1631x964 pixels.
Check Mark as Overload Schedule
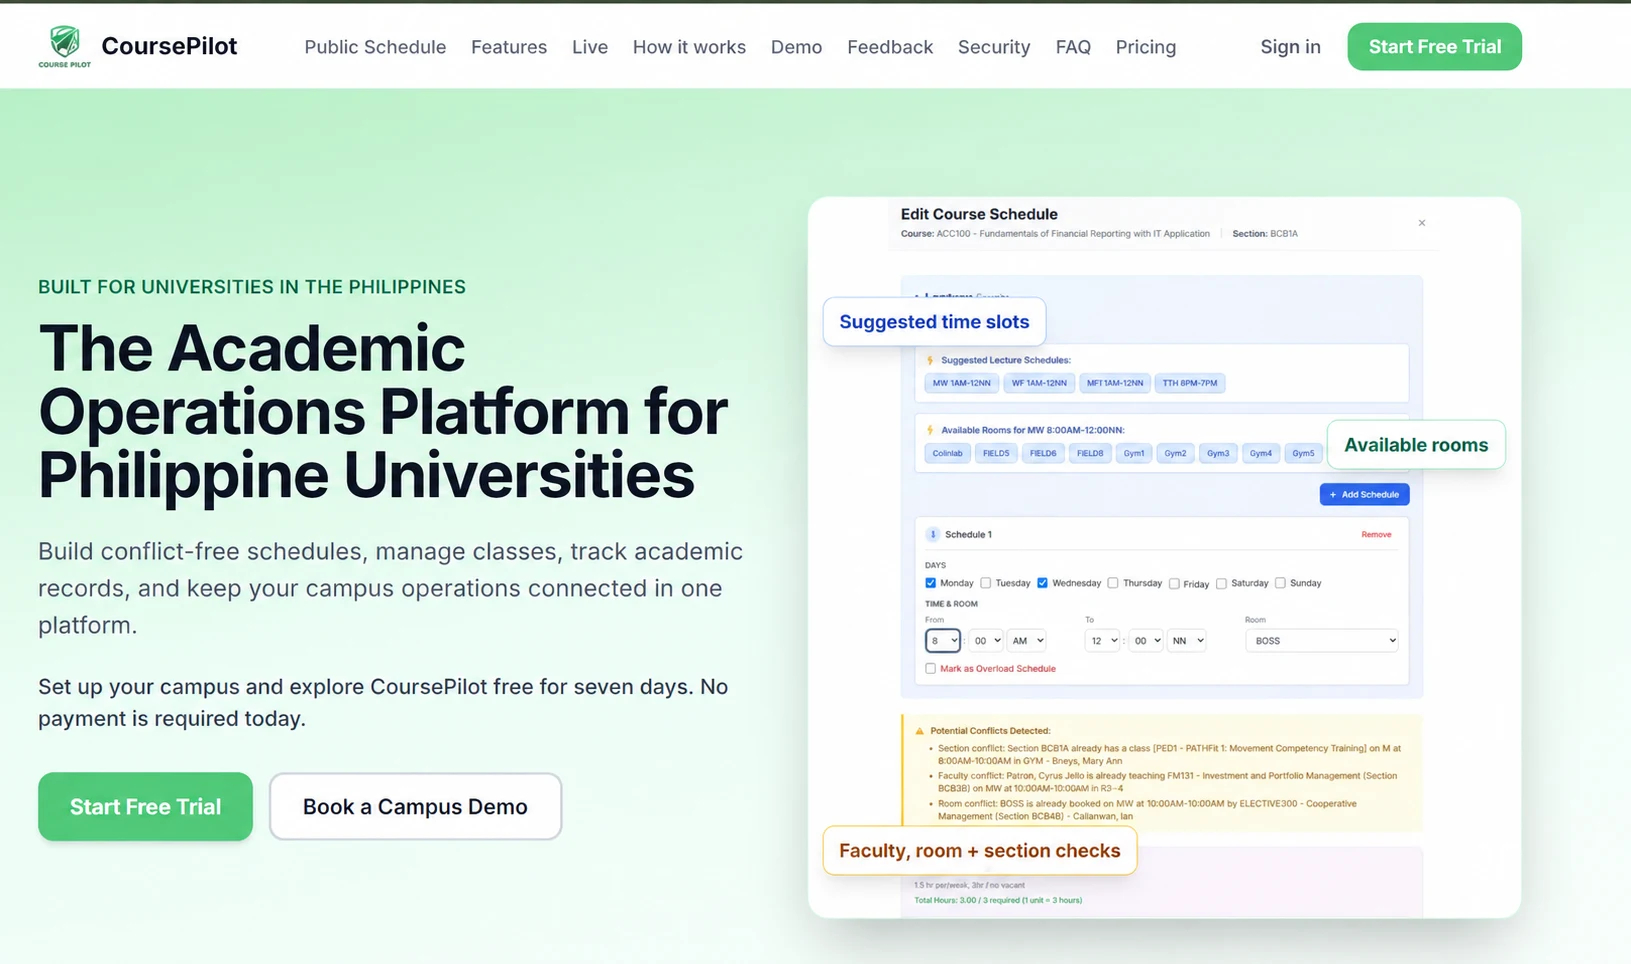tap(931, 668)
